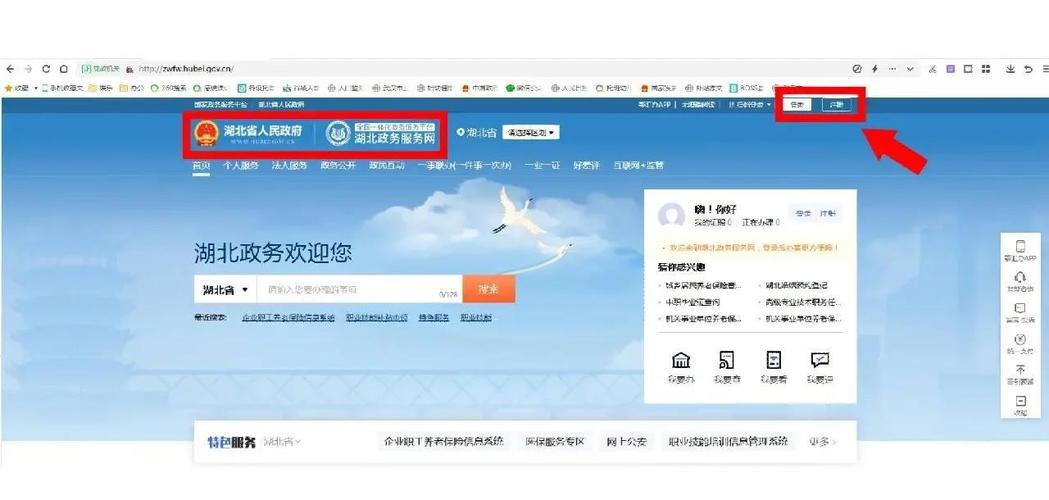The image size is (1049, 500).
Task: Open the 一事联办(一件事一次办) navigation tab
Action: point(464,165)
